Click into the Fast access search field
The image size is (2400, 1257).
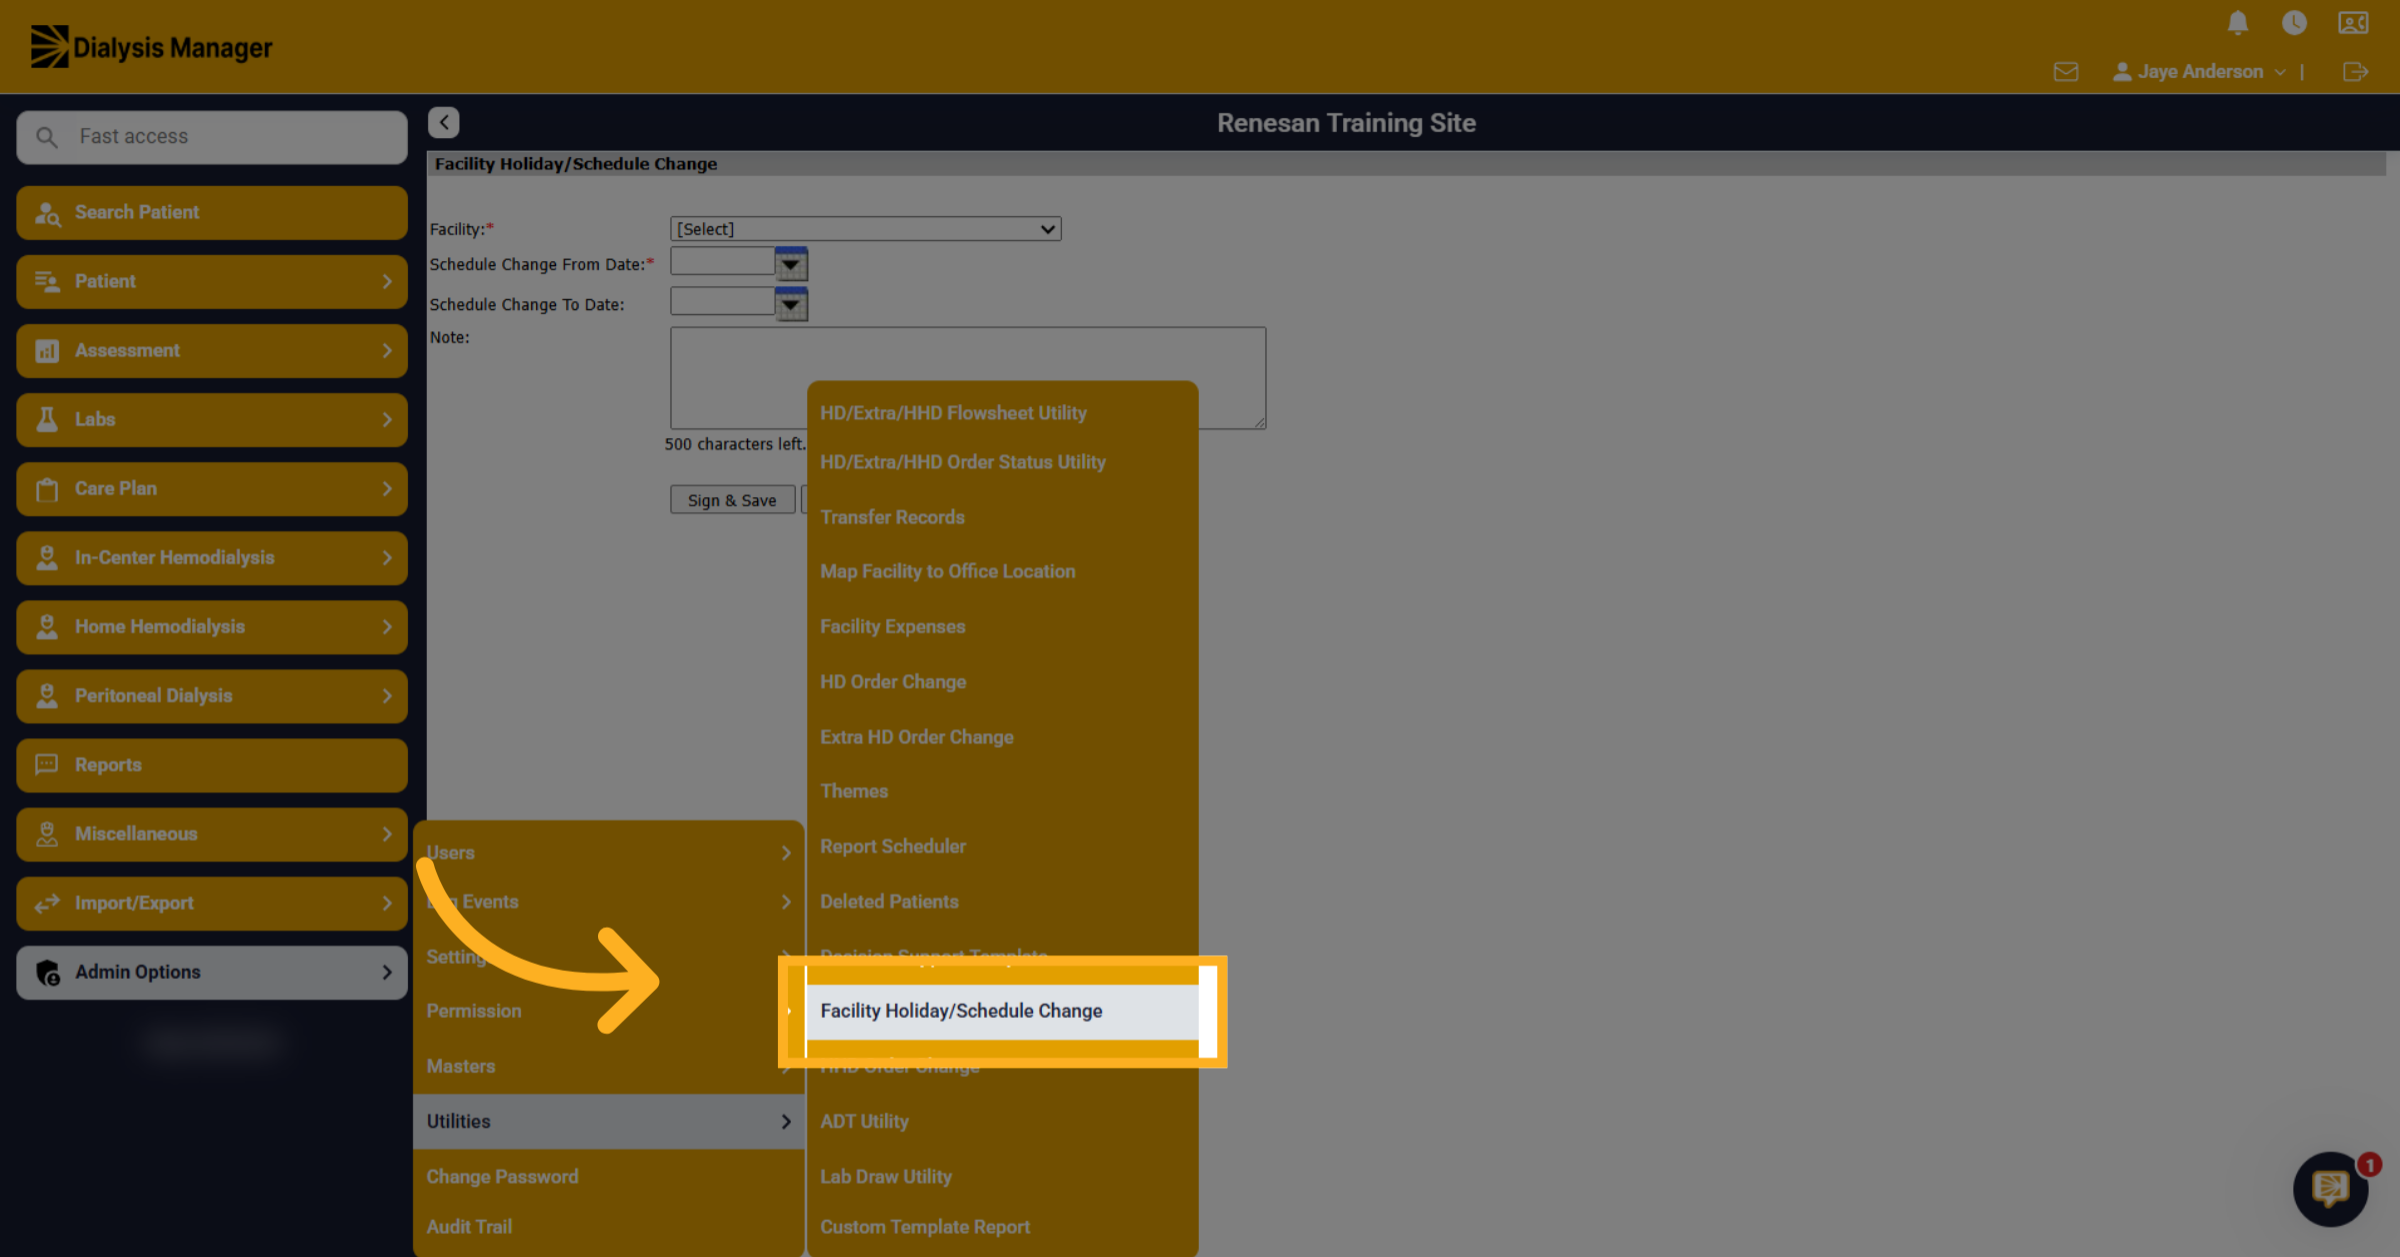click(x=212, y=137)
